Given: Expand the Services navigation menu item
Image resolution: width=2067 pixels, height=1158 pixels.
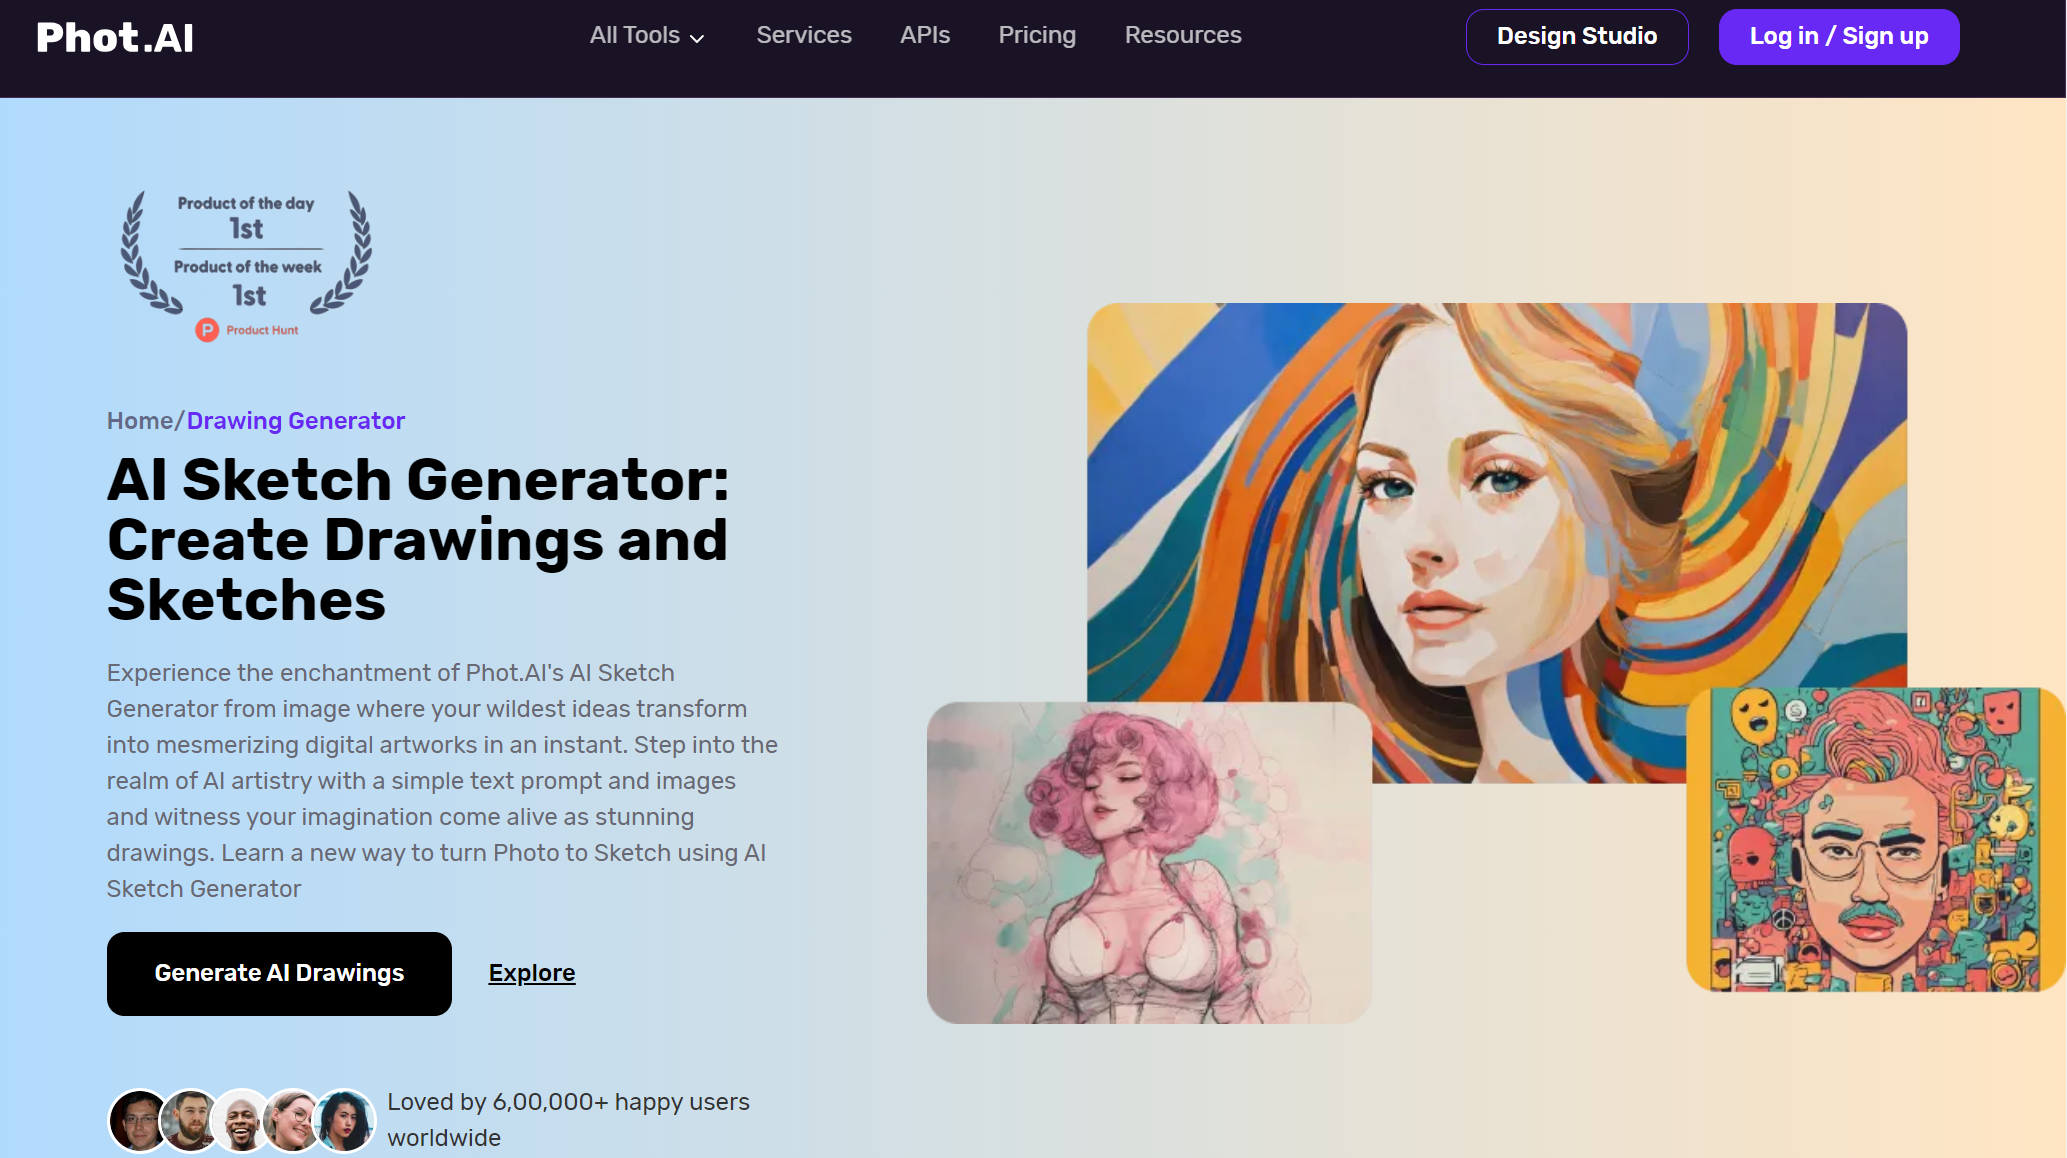Looking at the screenshot, I should (804, 35).
